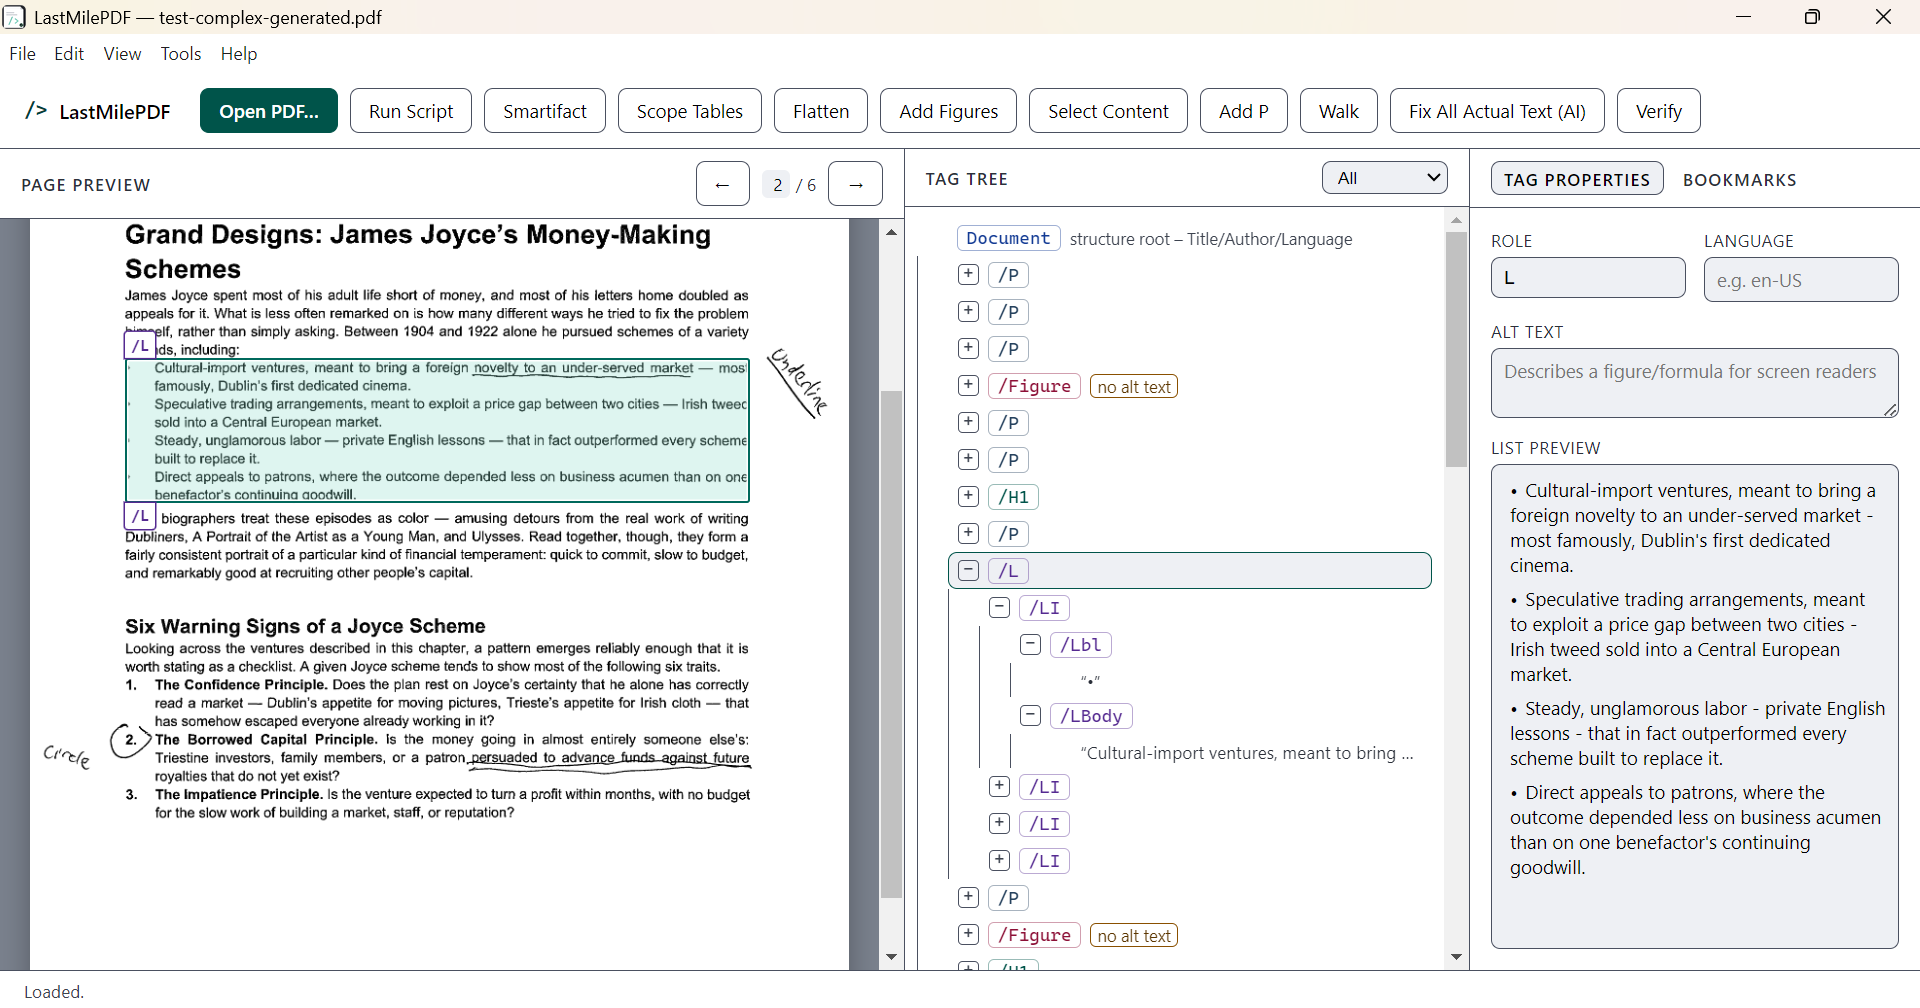Collapse the /Lbl node

[1030, 644]
